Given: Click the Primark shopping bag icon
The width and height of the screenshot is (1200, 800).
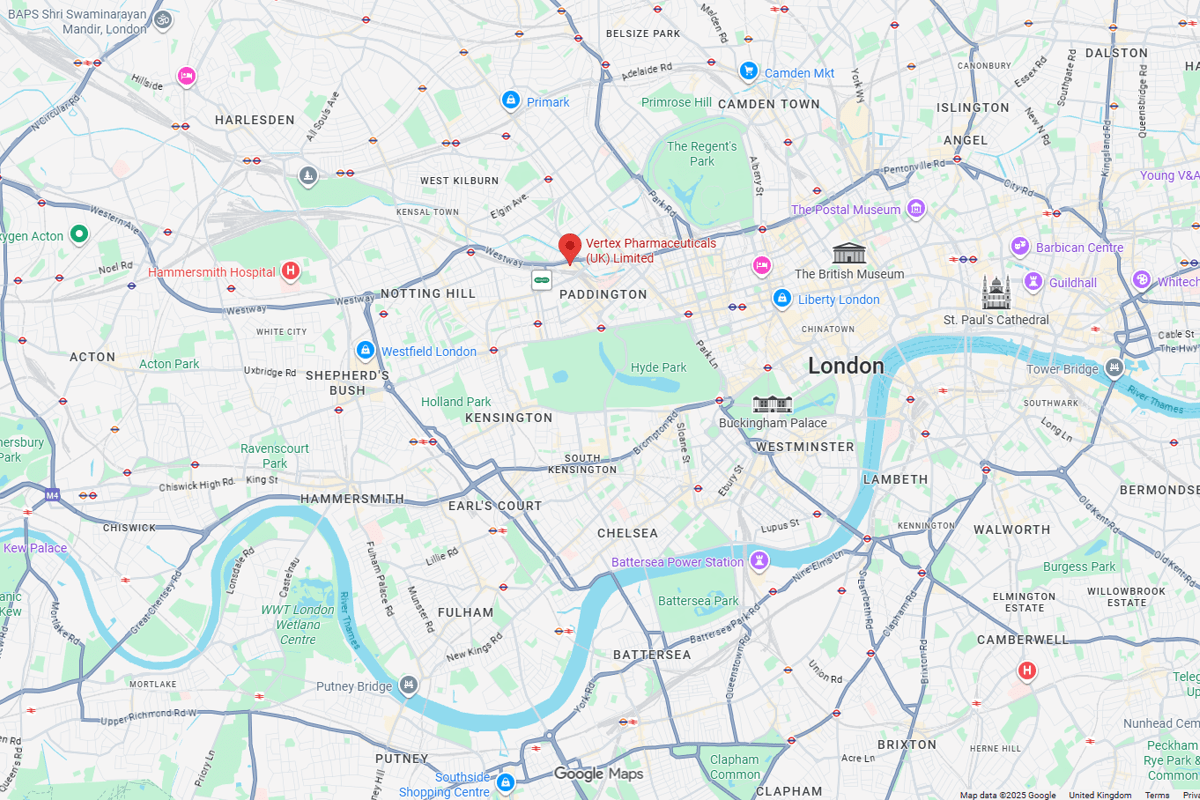Looking at the screenshot, I should [511, 101].
